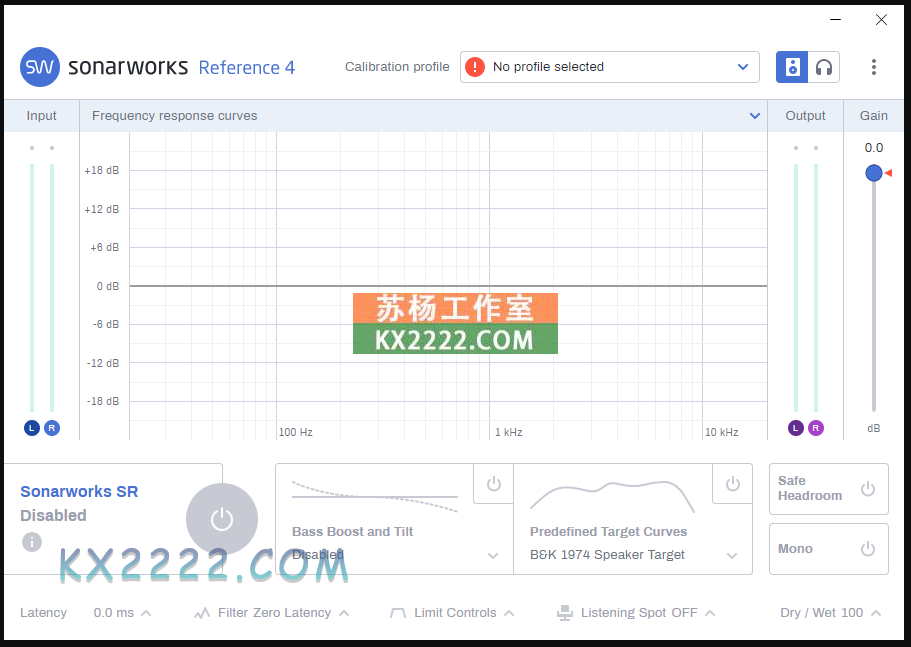Image resolution: width=911 pixels, height=647 pixels.
Task: Open the Calibration profile dropdown
Action: point(609,67)
